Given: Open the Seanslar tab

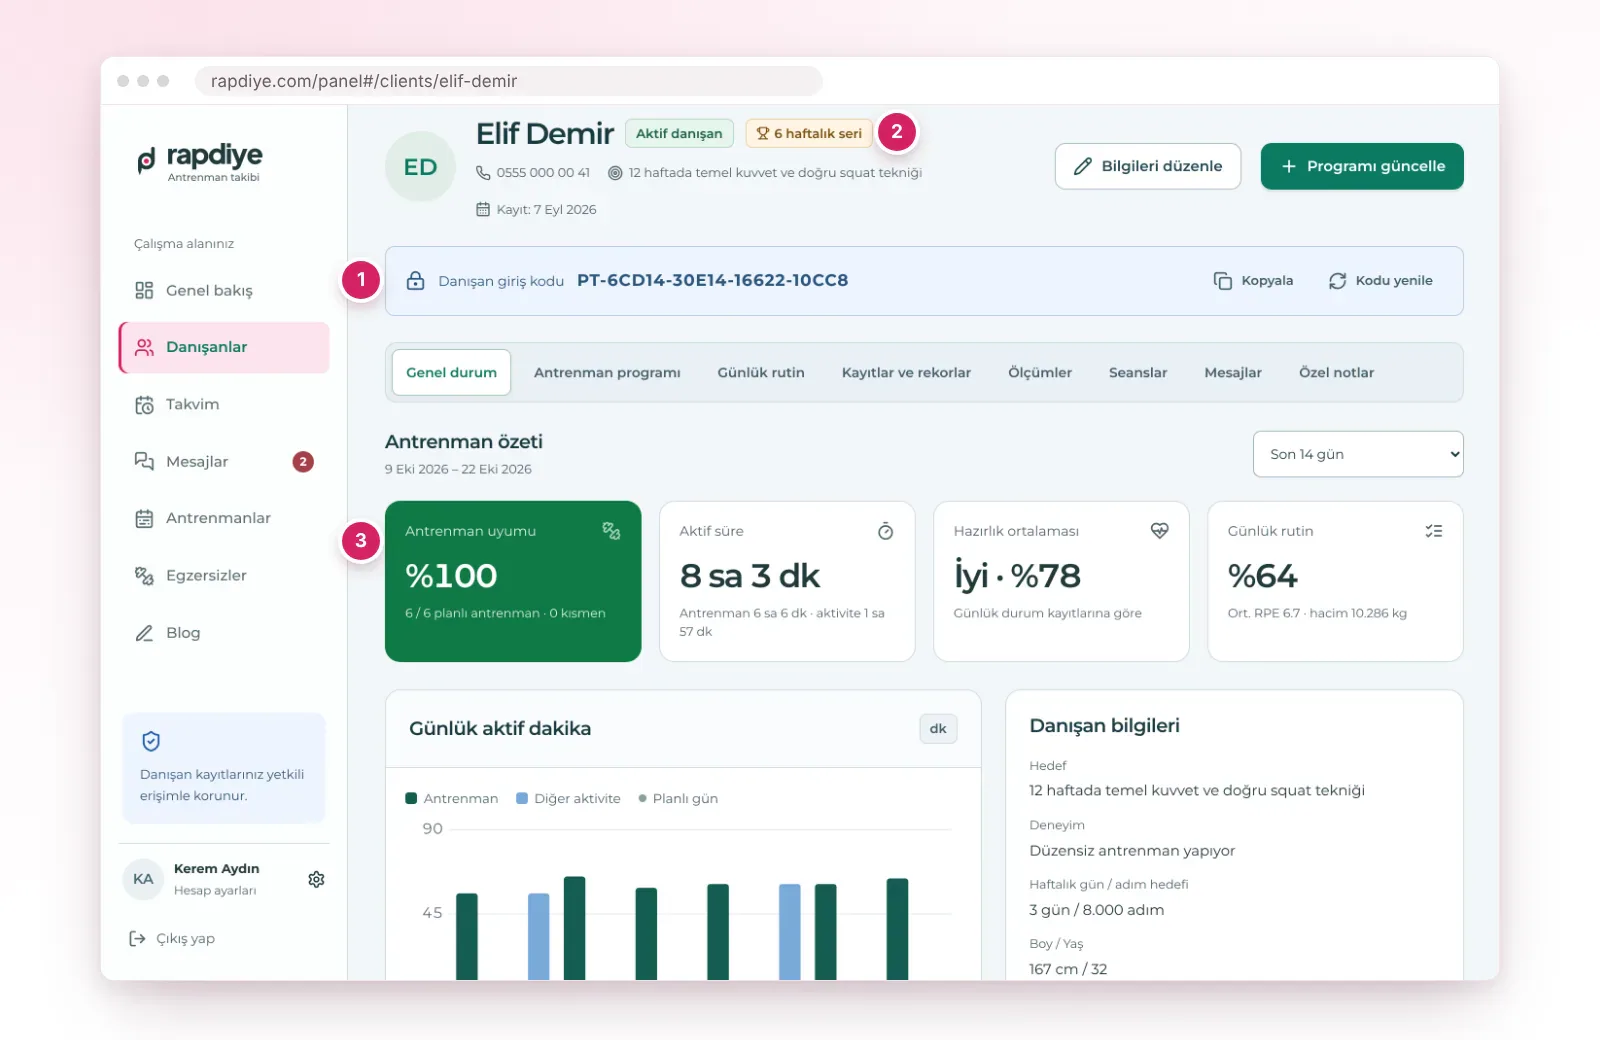Looking at the screenshot, I should point(1138,372).
